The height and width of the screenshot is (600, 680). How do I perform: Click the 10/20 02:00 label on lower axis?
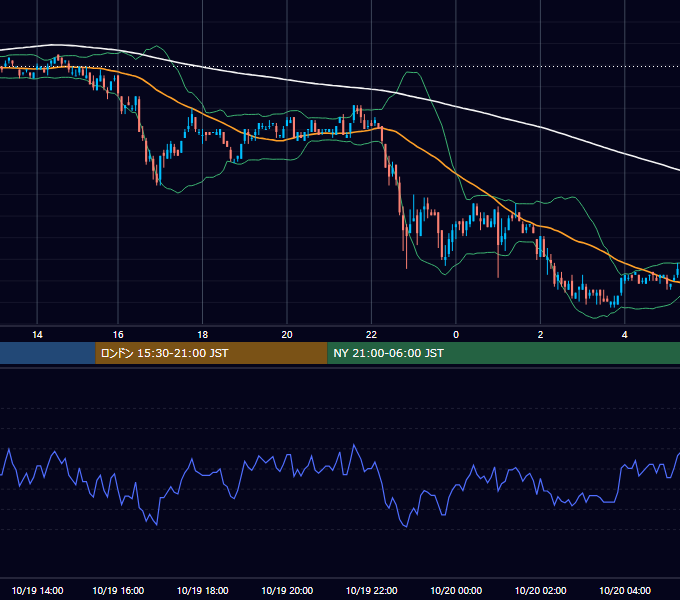pyautogui.click(x=540, y=590)
